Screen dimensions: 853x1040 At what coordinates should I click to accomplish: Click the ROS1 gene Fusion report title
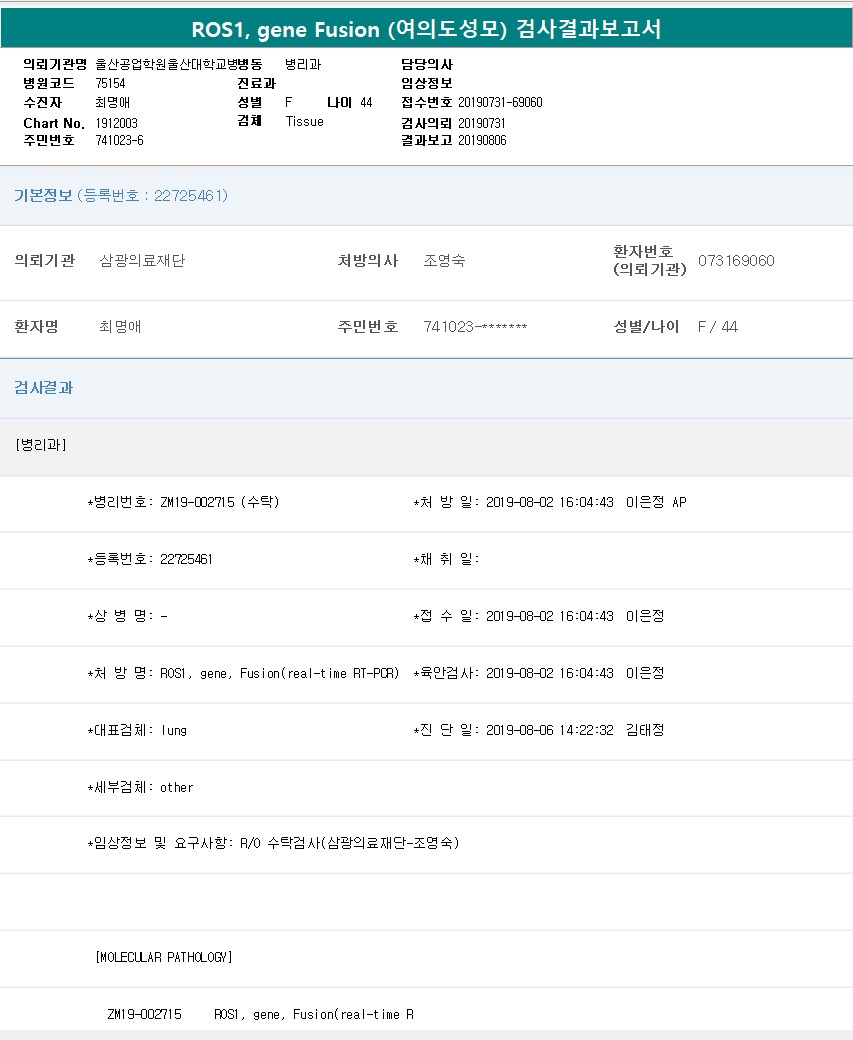[426, 29]
